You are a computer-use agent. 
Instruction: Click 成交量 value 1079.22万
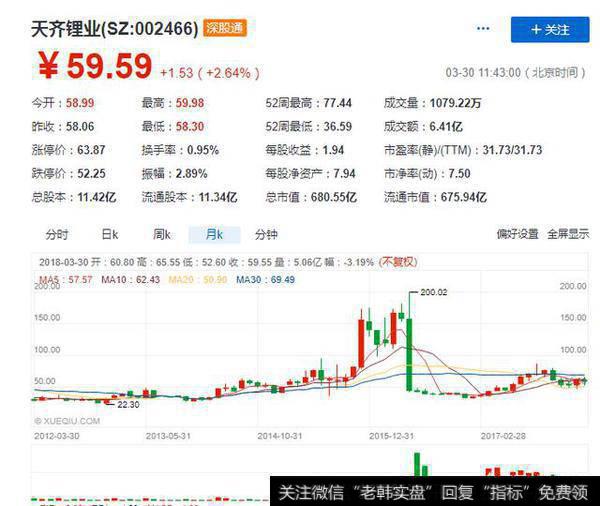[x=455, y=103]
